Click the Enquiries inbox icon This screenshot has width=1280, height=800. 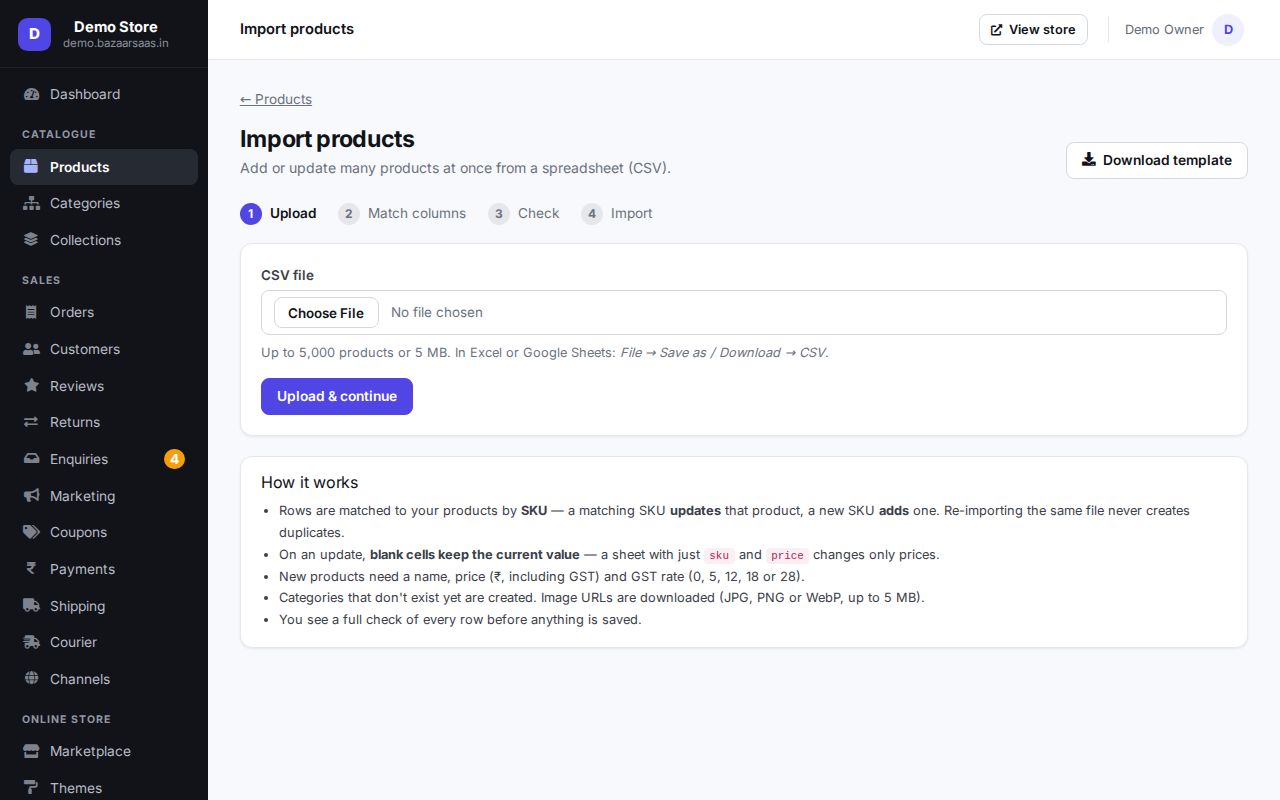pos(31,459)
